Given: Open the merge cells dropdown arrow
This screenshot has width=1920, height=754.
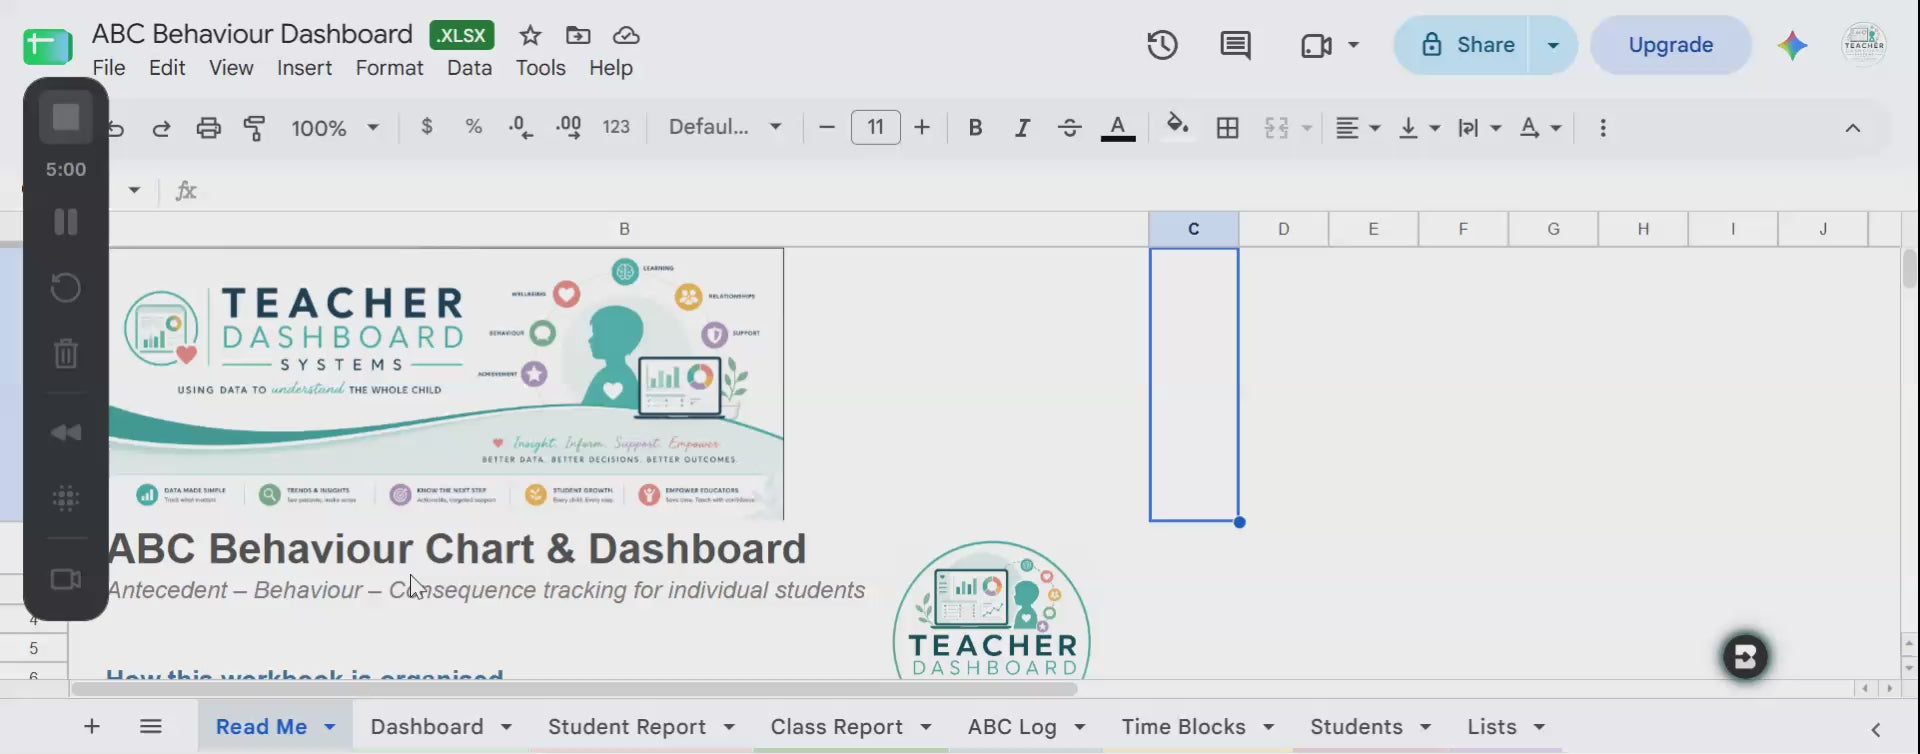Looking at the screenshot, I should (1307, 128).
